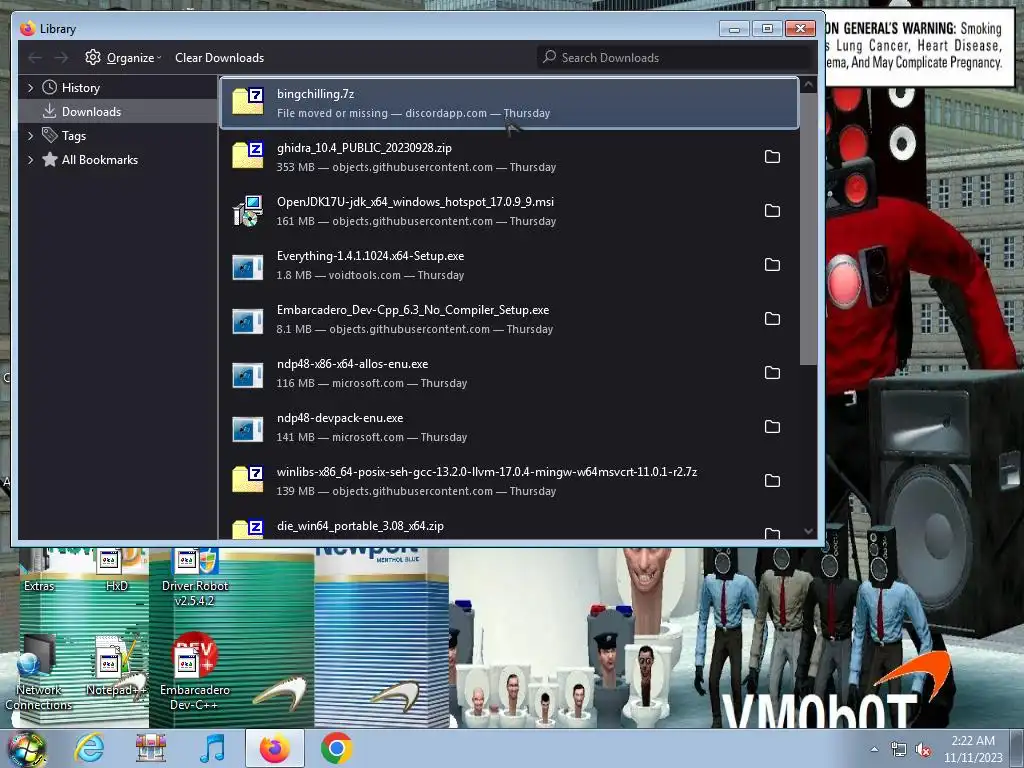Show Everything Setup exe in folder

772,264
